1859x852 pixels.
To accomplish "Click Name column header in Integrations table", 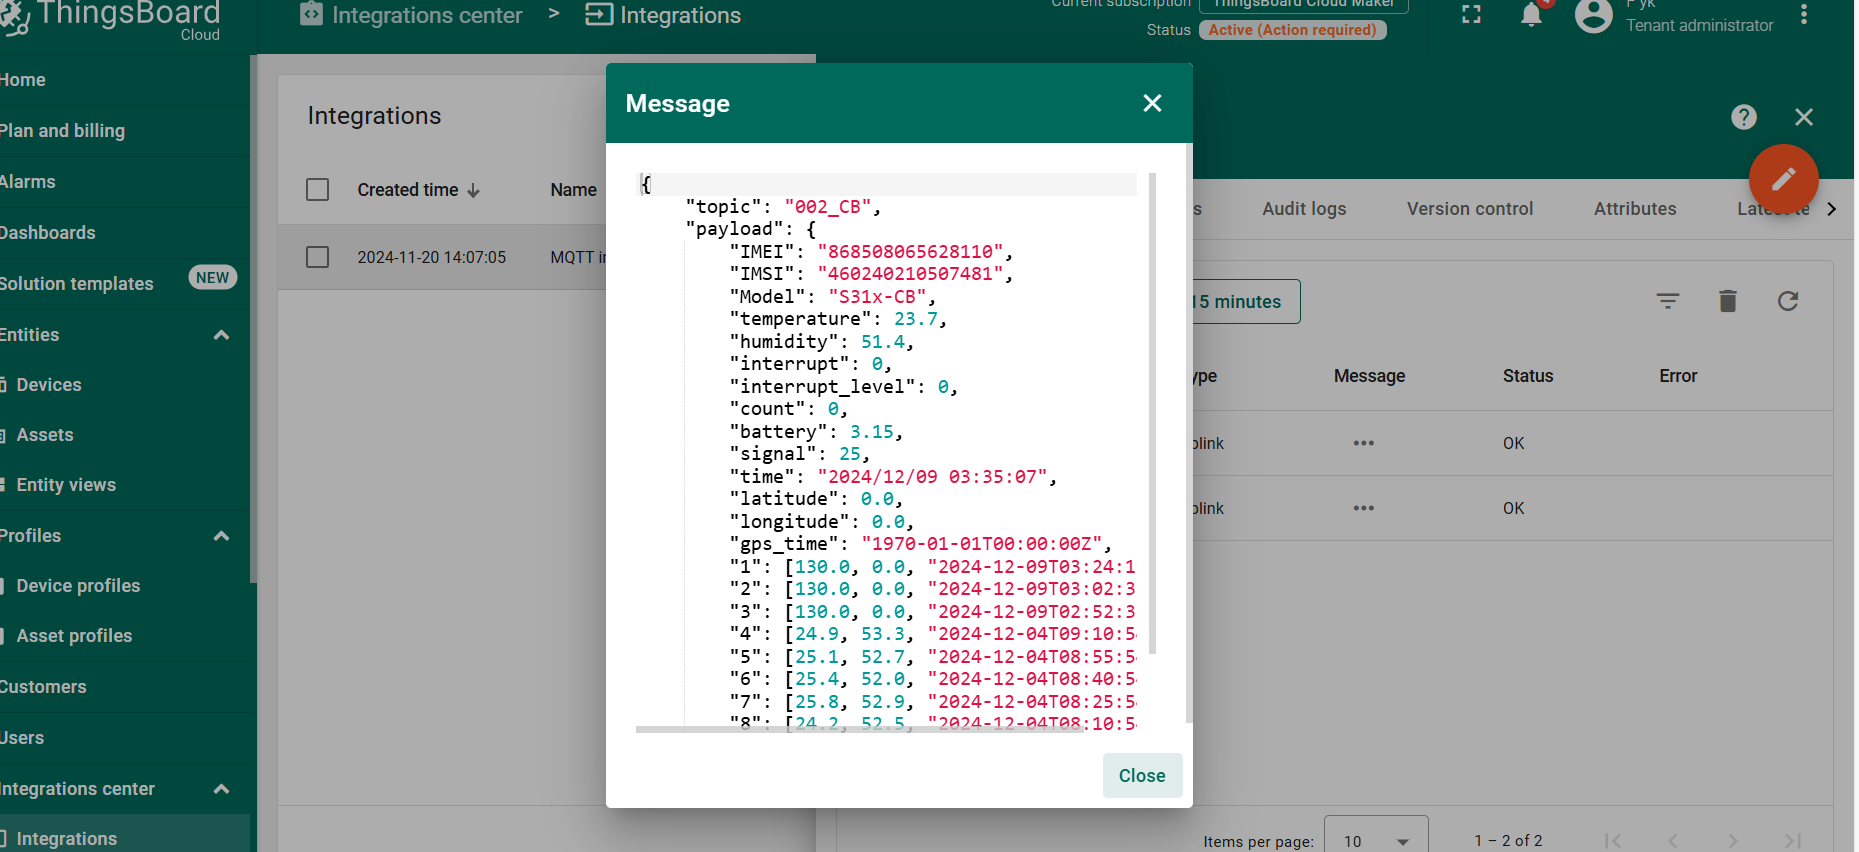I will (x=573, y=190).
